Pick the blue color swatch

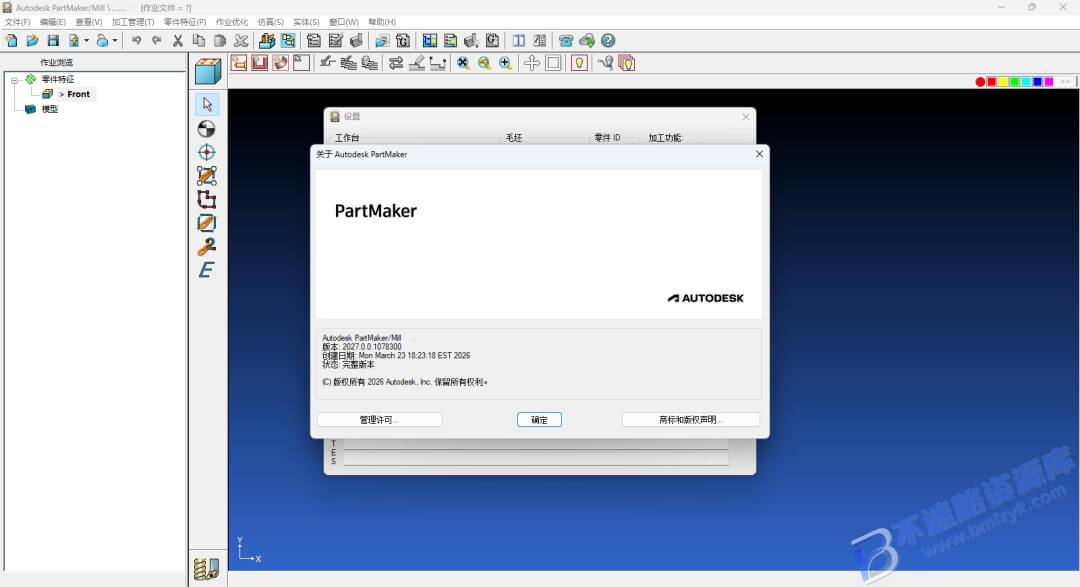[1037, 81]
